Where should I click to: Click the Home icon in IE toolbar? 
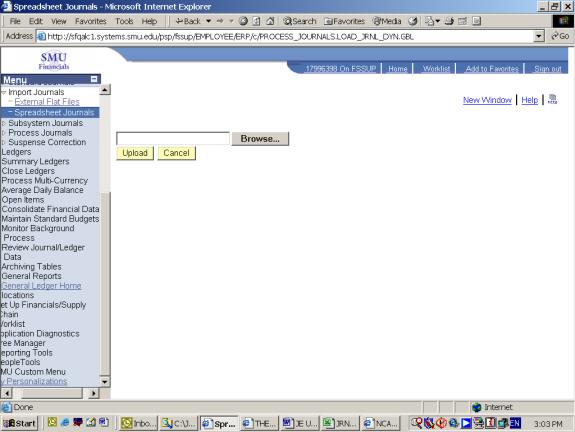coord(270,21)
